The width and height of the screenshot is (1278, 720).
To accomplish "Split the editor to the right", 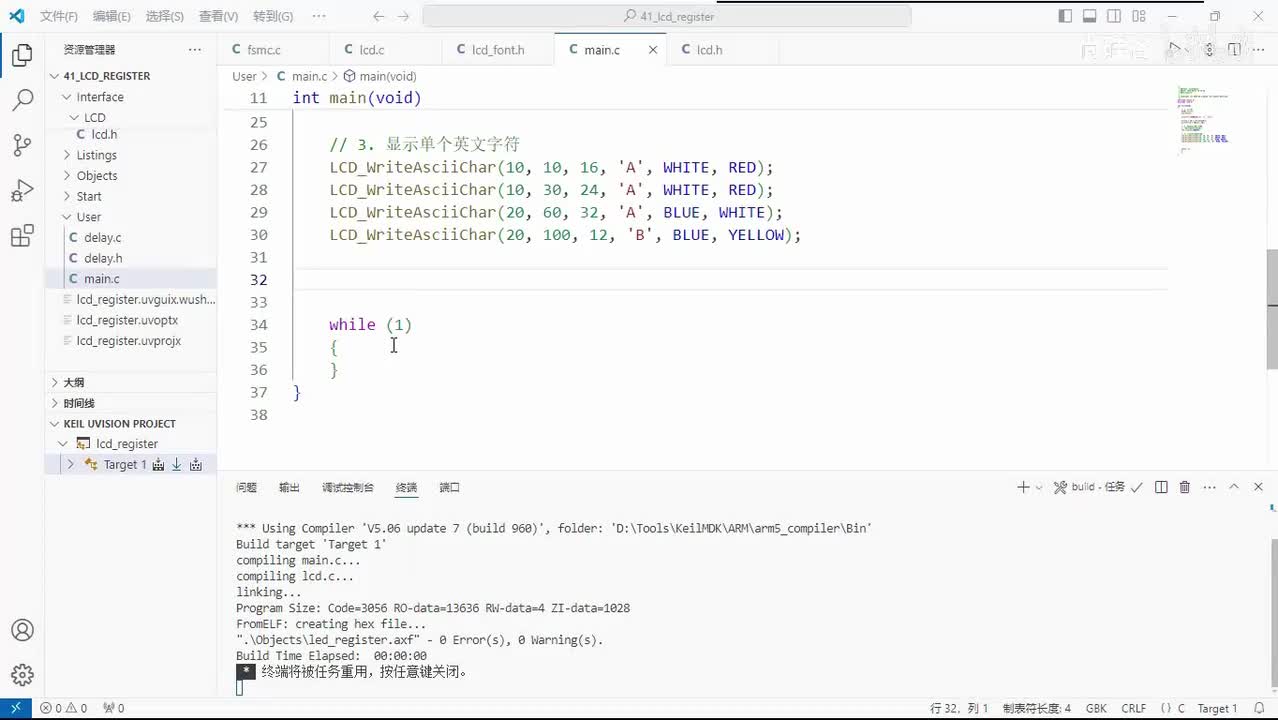I will pos(1234,49).
